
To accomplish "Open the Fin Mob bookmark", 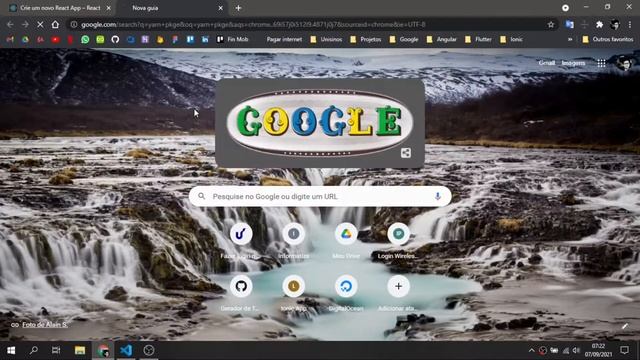I will 232,40.
